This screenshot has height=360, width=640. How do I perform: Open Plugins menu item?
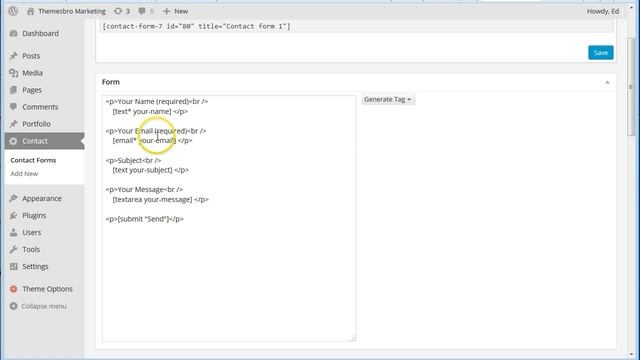coord(34,216)
